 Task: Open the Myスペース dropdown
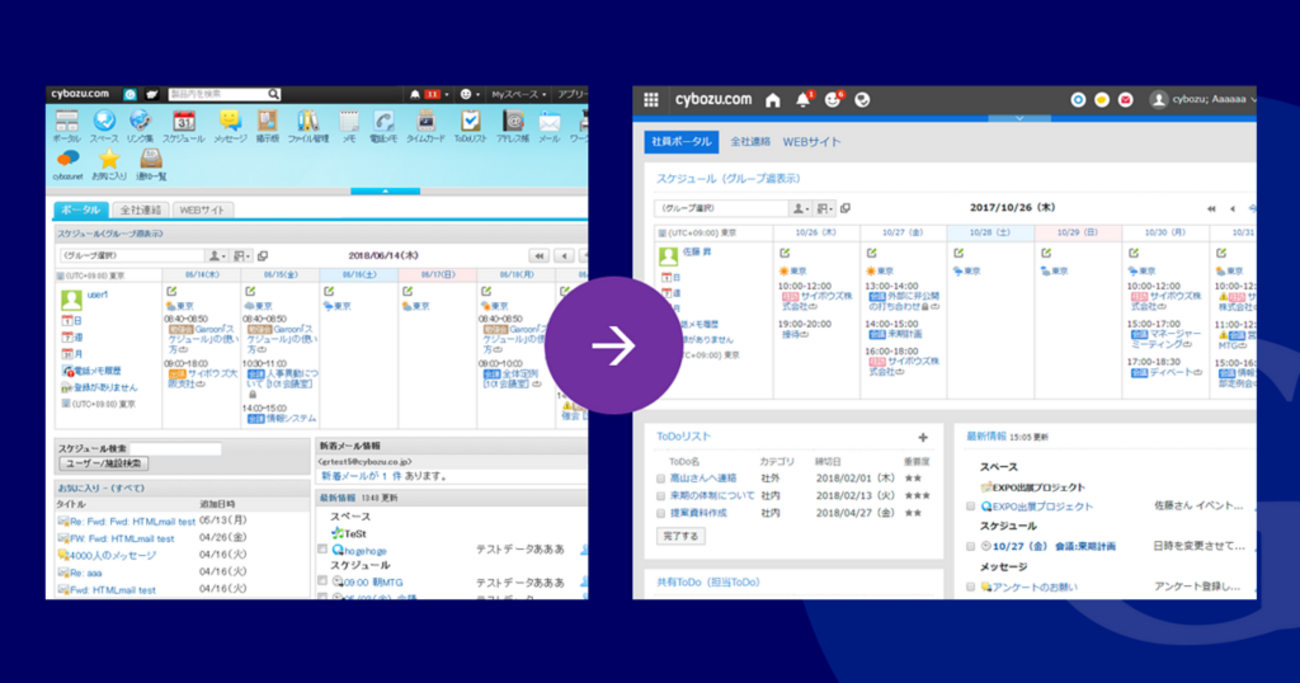[518, 94]
